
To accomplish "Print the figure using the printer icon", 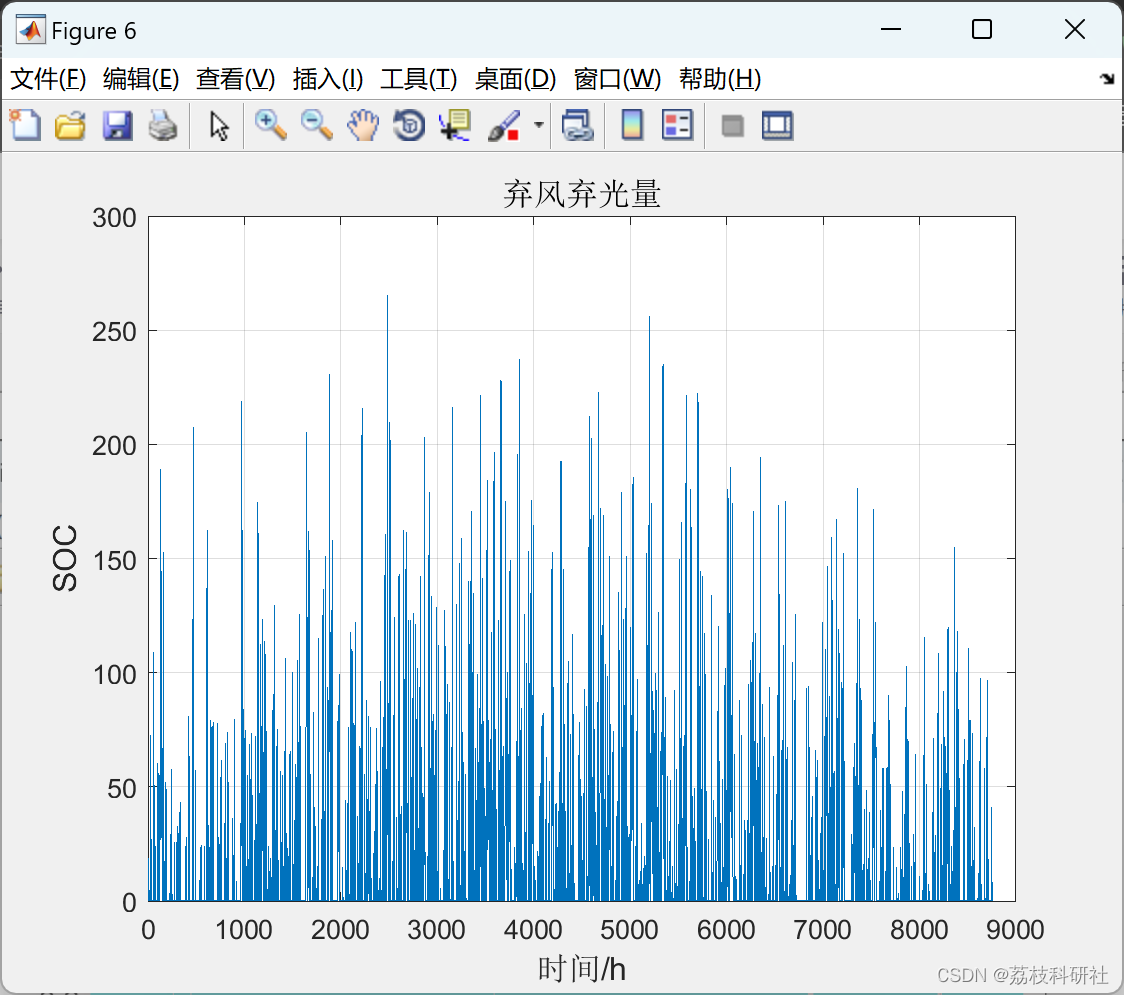I will (x=163, y=125).
